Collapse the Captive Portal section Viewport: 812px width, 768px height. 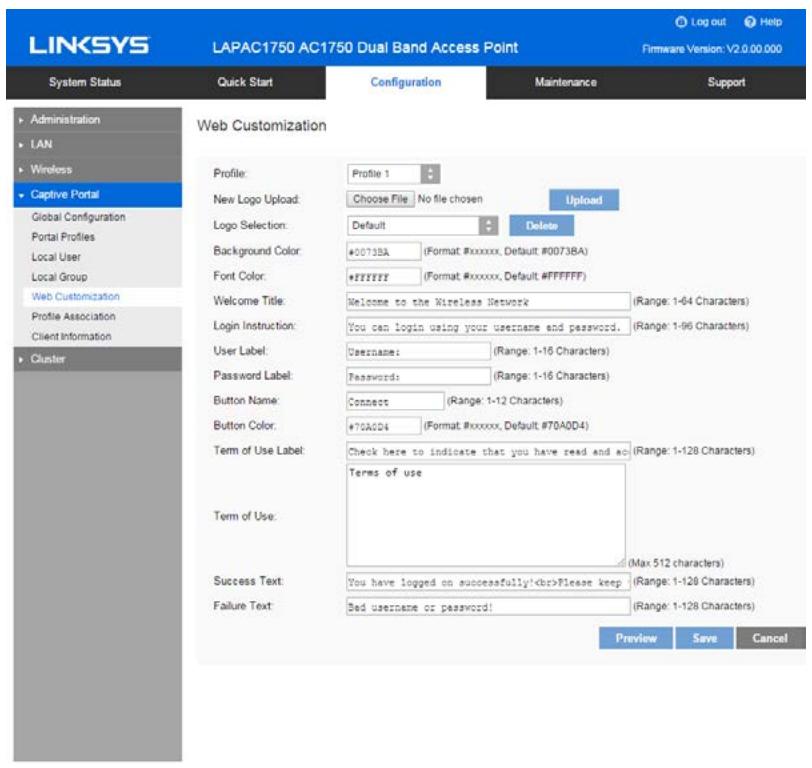point(97,195)
